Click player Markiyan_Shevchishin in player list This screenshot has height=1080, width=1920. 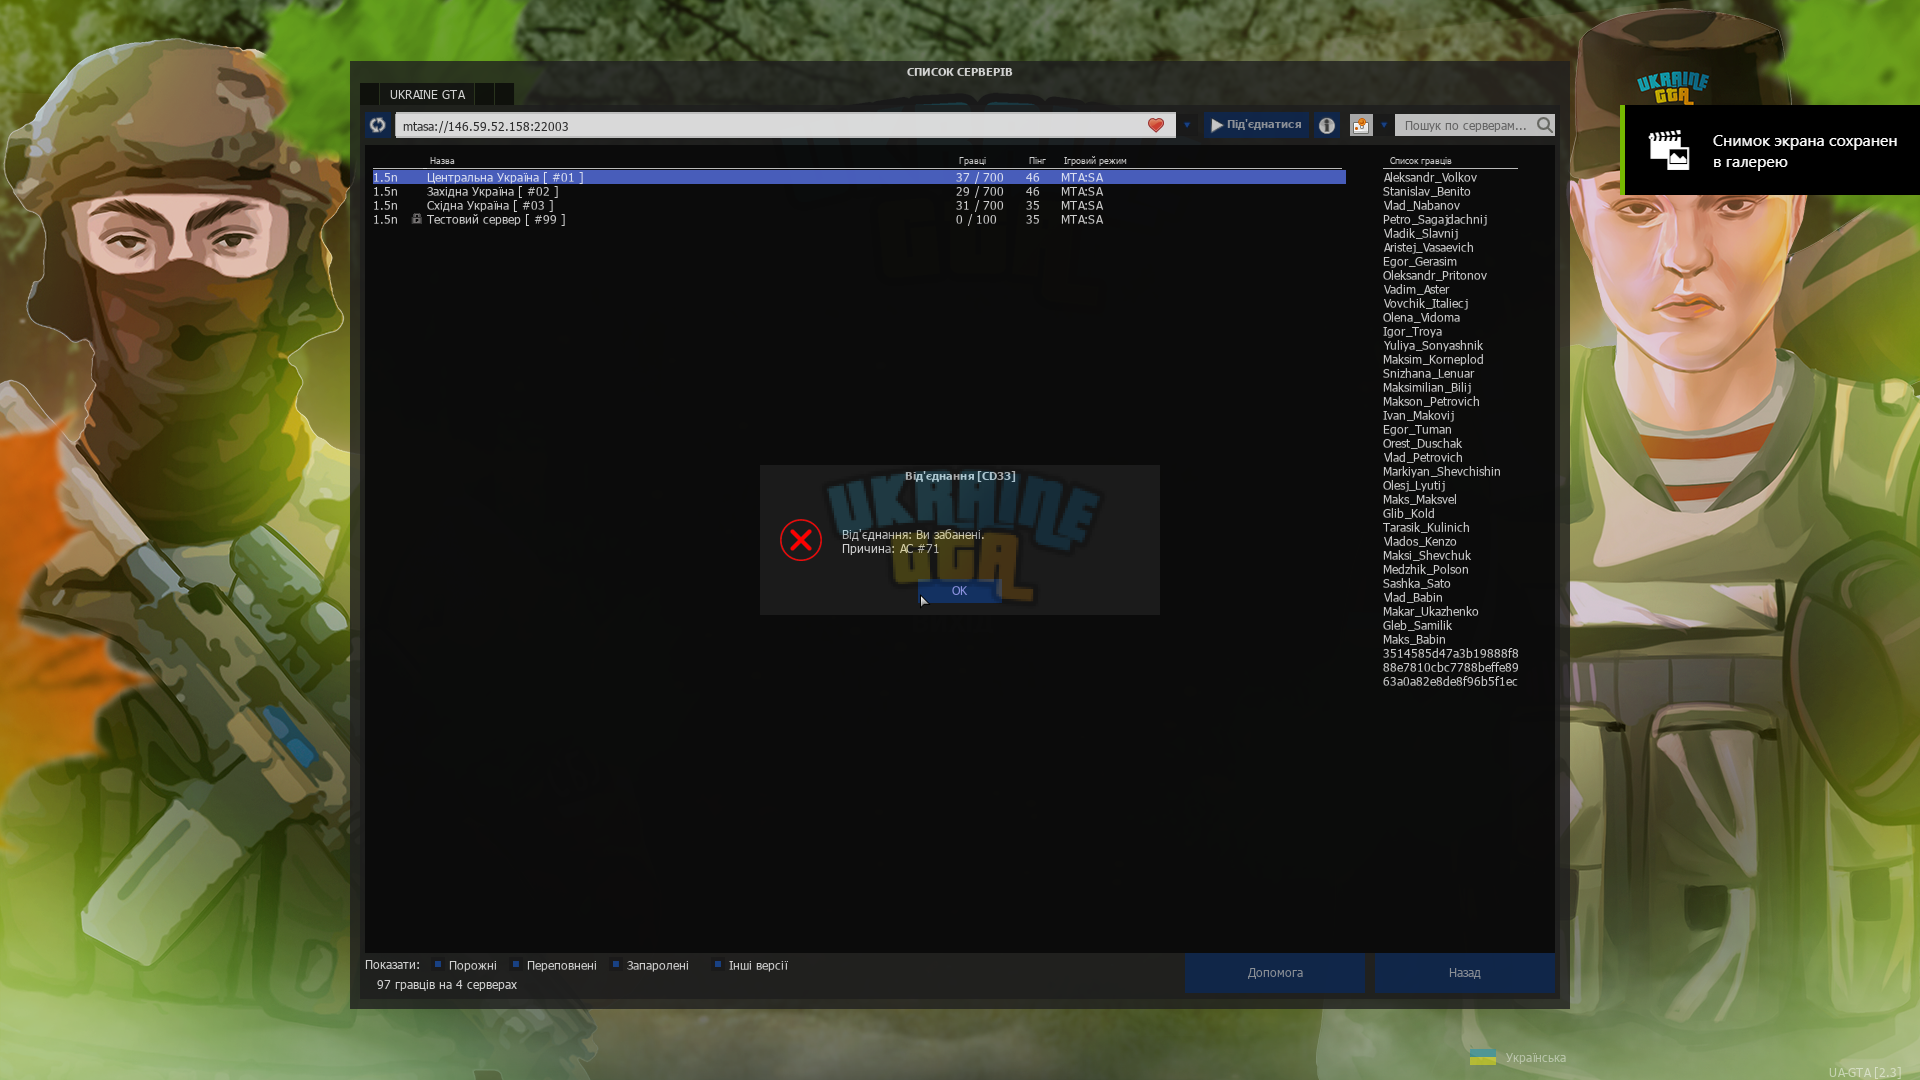point(1441,471)
